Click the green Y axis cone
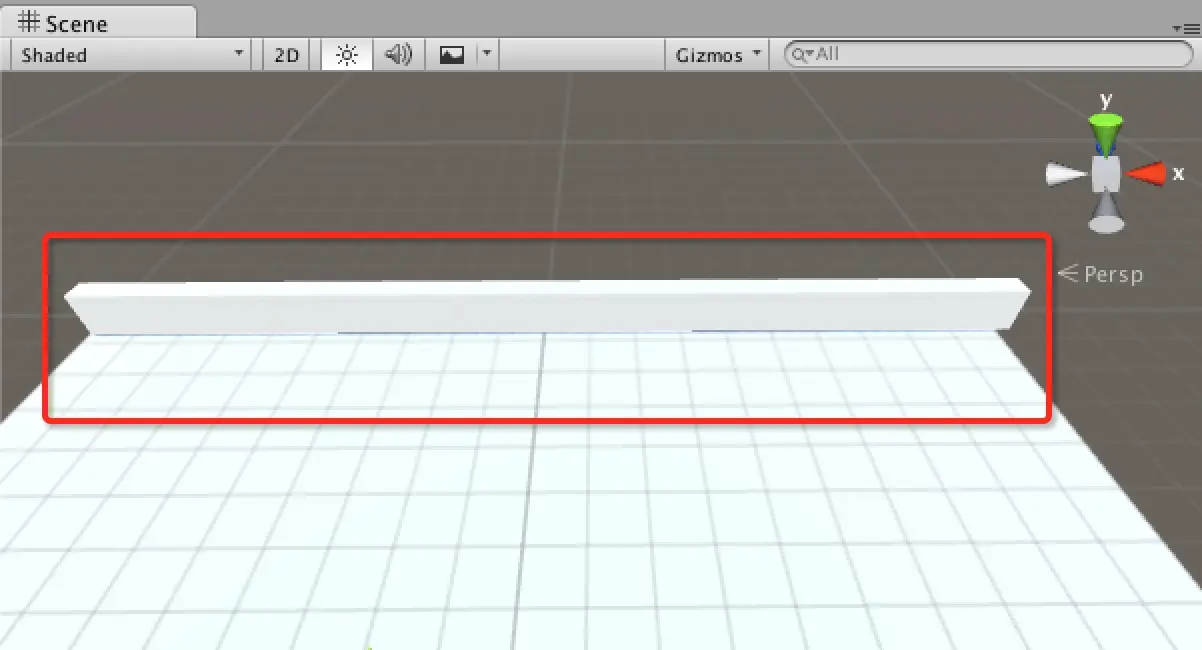 [1105, 132]
